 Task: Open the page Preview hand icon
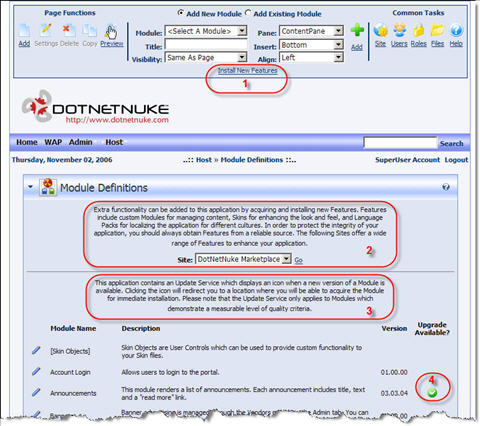[x=111, y=31]
